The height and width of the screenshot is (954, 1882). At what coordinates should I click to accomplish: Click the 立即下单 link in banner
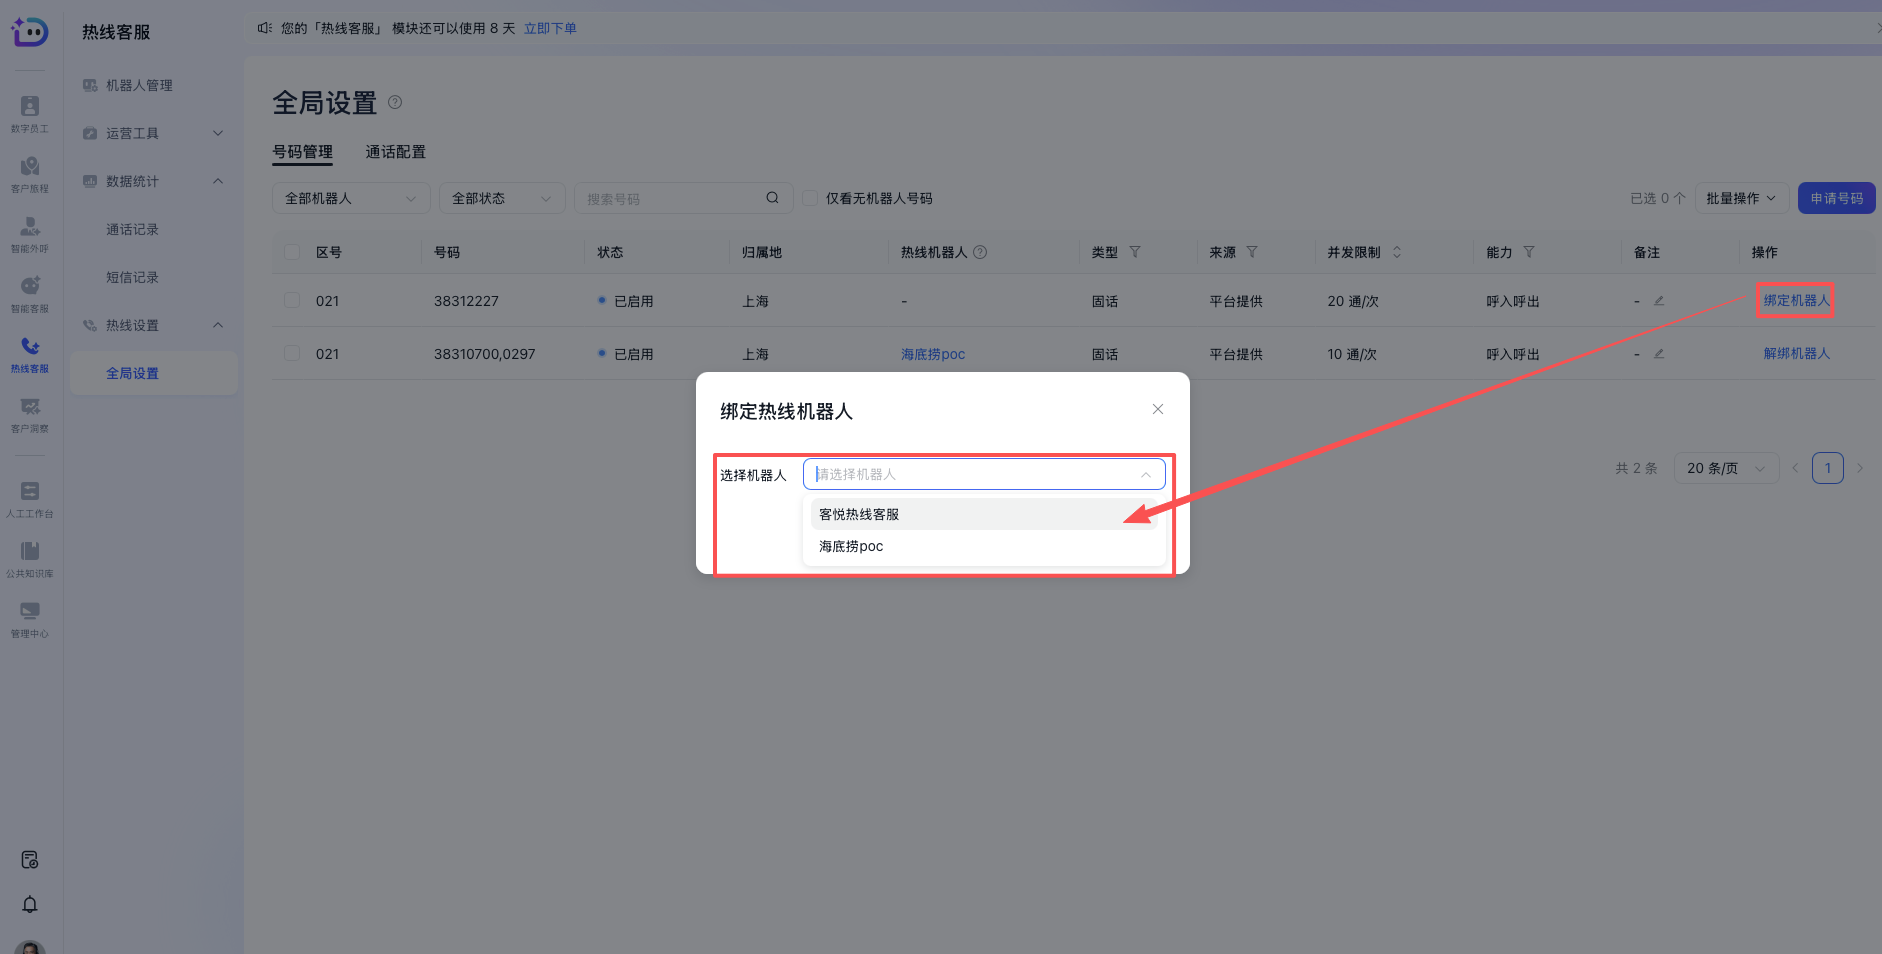[550, 28]
